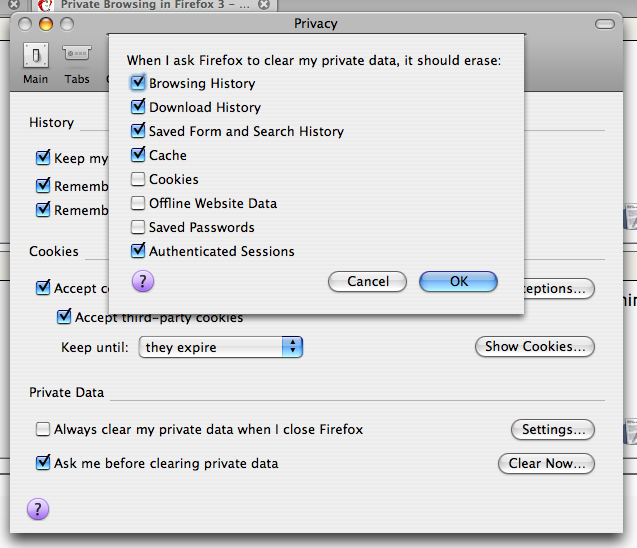Enable the Cookies checkbox in the dialog
The width and height of the screenshot is (637, 548).
[x=138, y=179]
